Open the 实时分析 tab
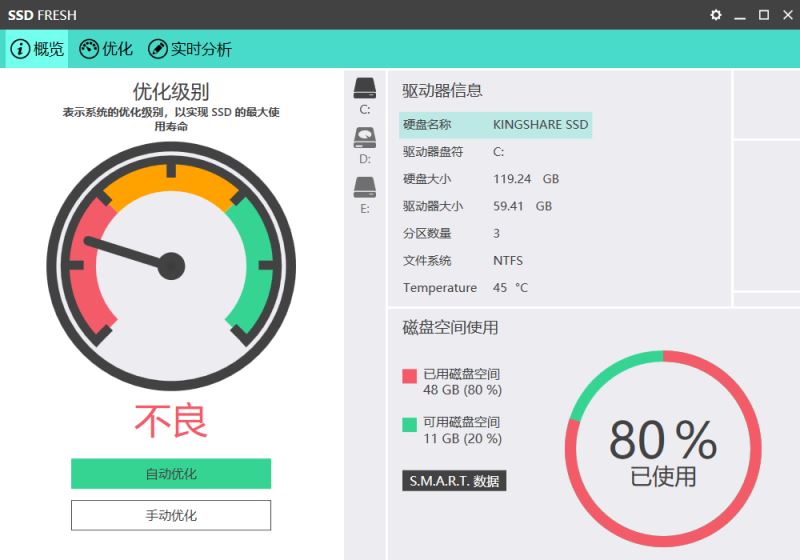Viewport: 800px width, 560px height. click(x=190, y=49)
